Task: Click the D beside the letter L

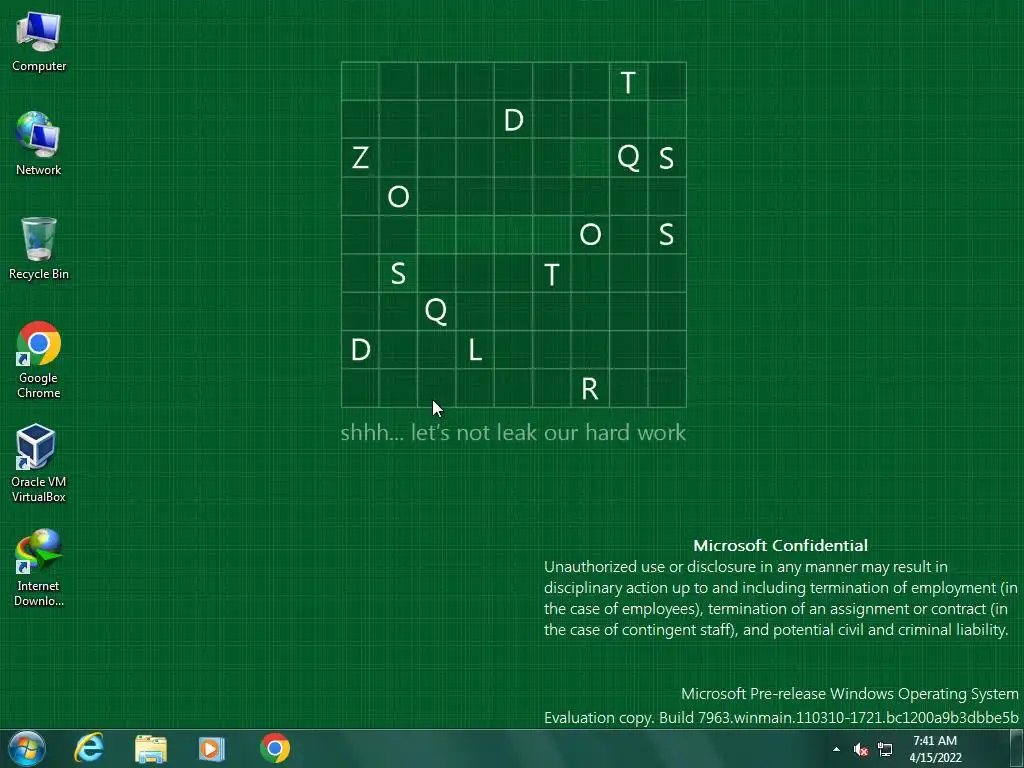Action: pyautogui.click(x=360, y=350)
